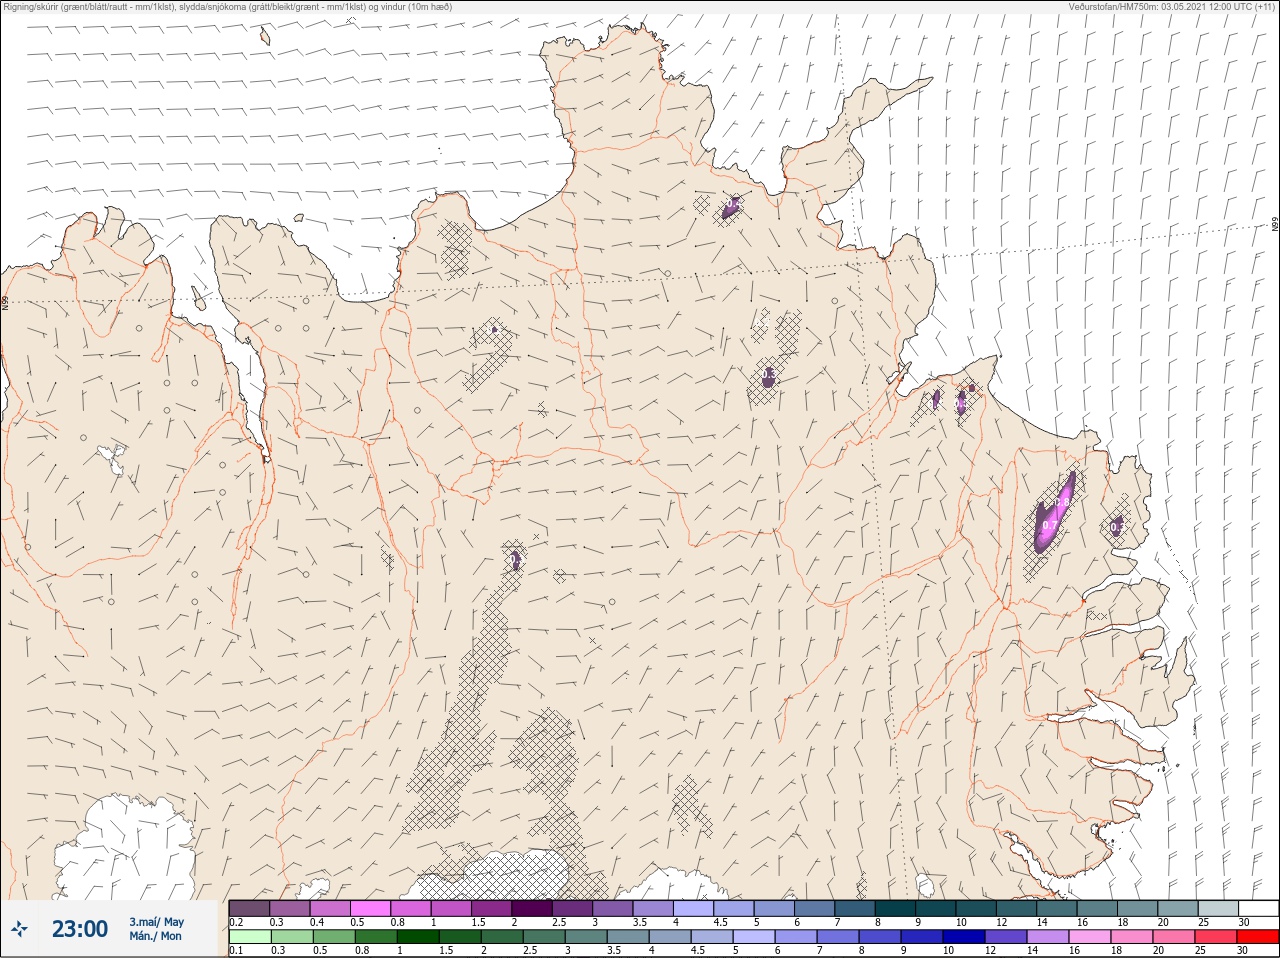The image size is (1280, 958).
Task: Click the 0.1 label on the lower legend
Action: pyautogui.click(x=236, y=950)
